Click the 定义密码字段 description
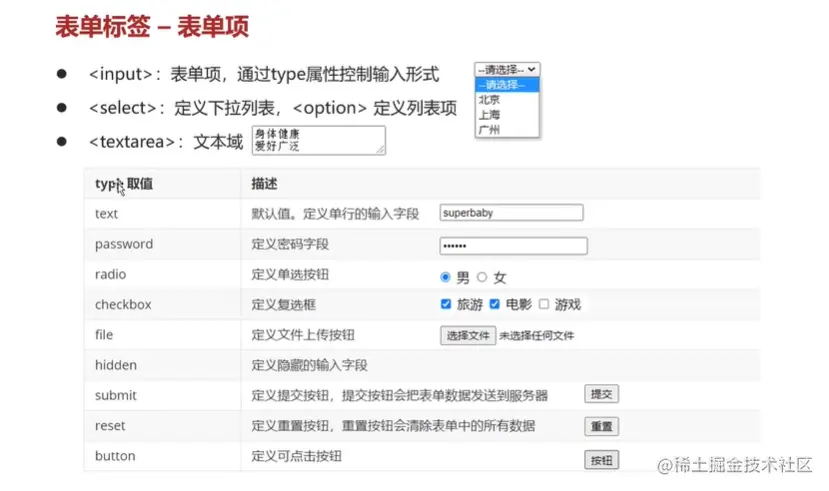Viewport: 829px width, 491px height. [290, 244]
